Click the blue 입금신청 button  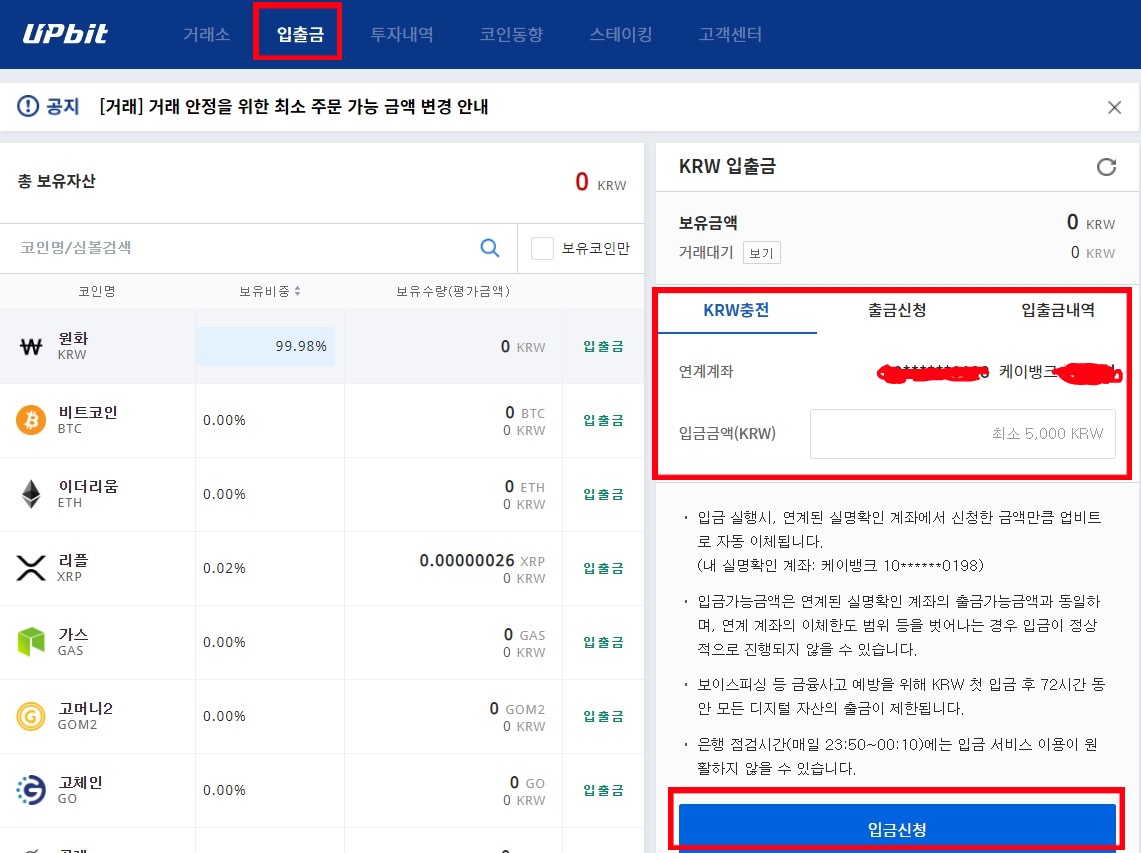[x=897, y=828]
